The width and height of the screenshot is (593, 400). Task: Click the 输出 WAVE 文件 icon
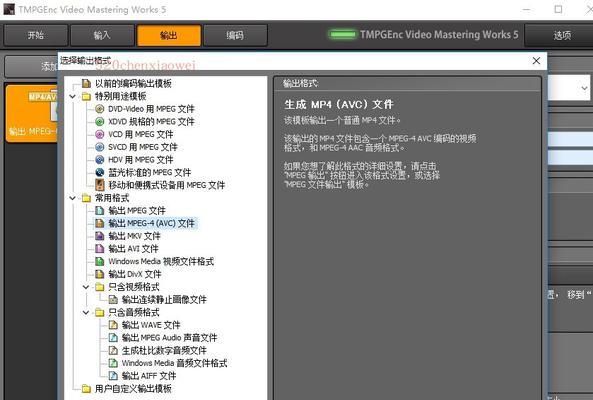(113, 325)
